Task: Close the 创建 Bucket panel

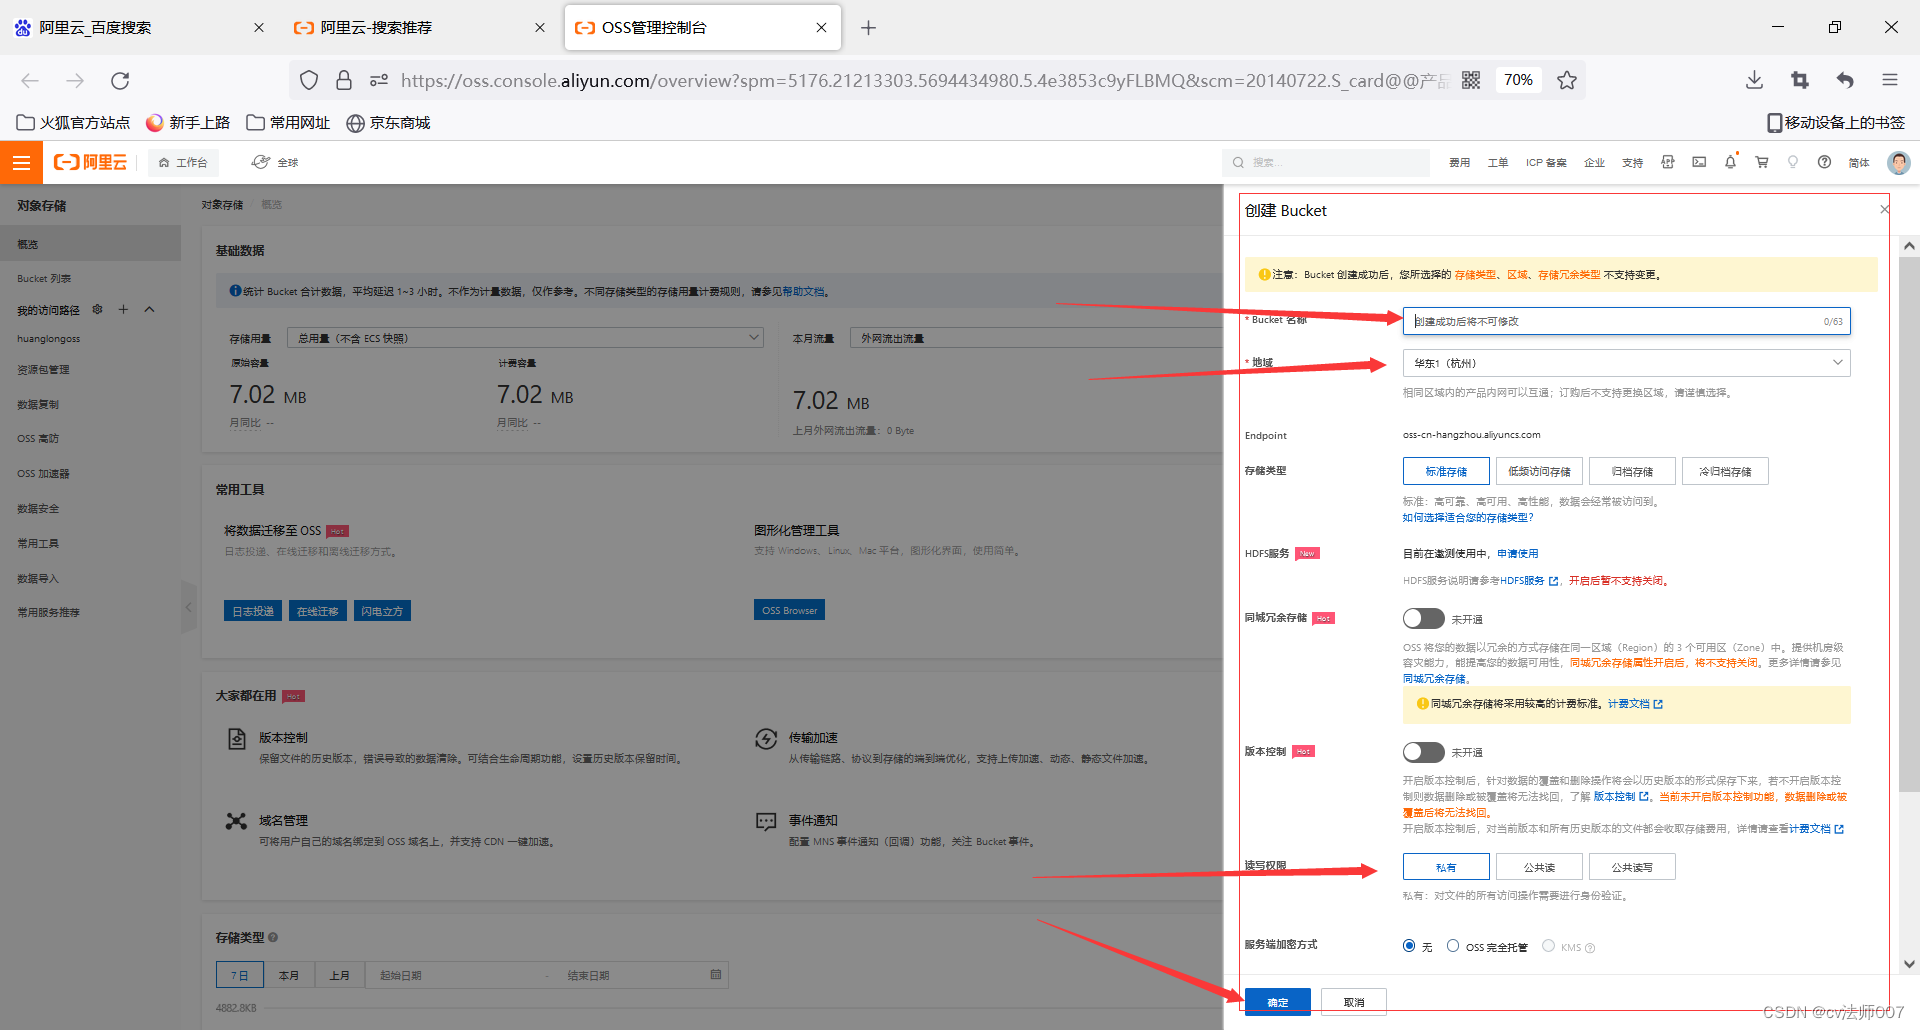Action: pyautogui.click(x=1884, y=209)
